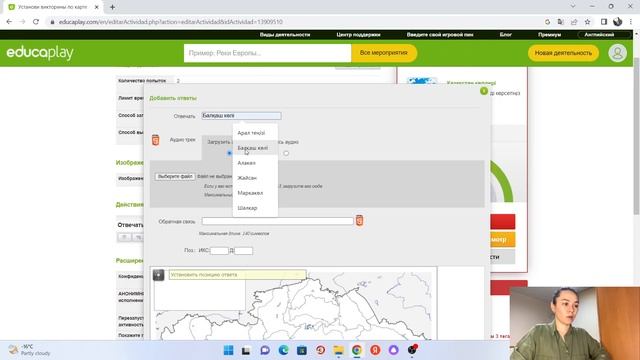
Task: Click the translate page icon in address bar
Action: [560, 22]
